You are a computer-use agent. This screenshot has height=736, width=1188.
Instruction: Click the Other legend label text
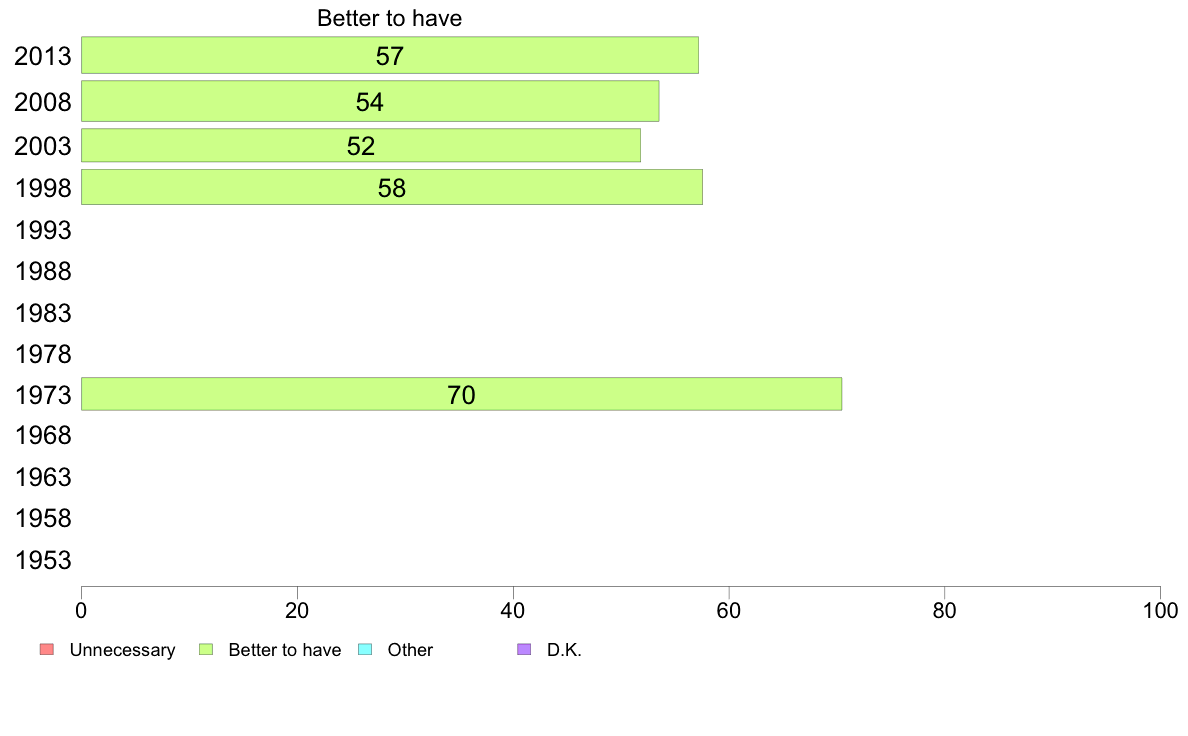point(410,650)
